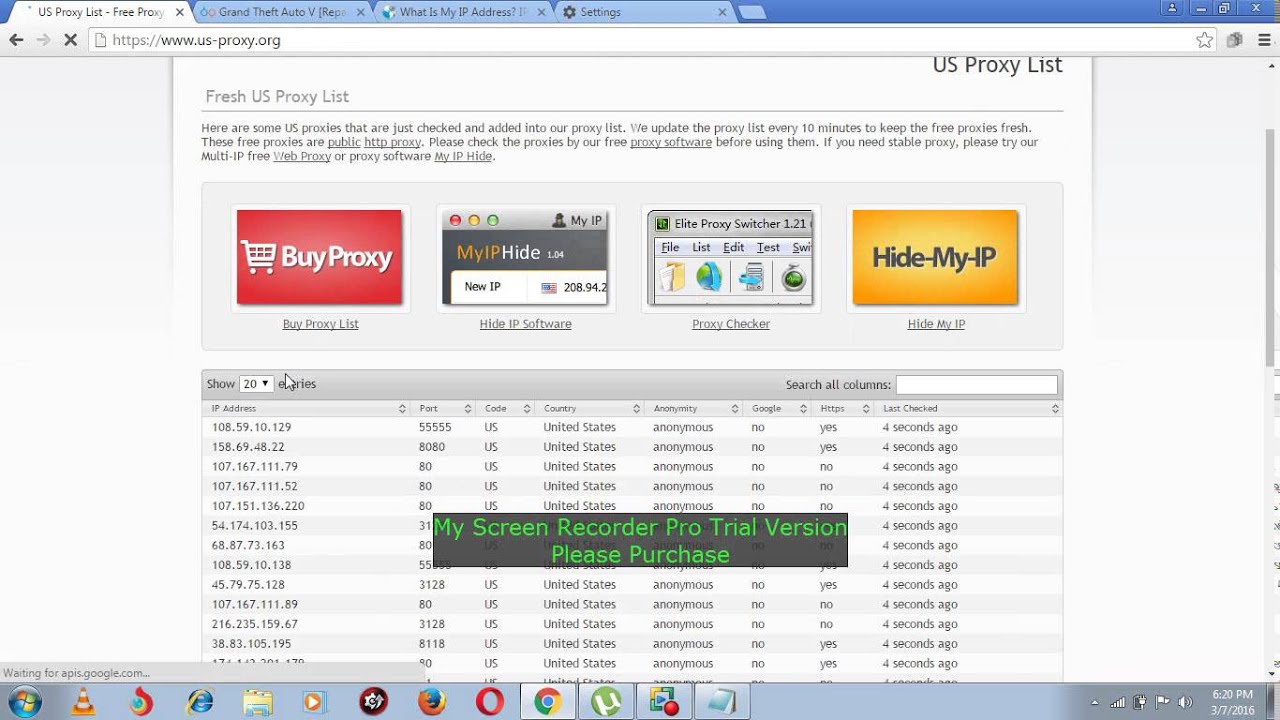
Task: Open the Windows Start menu
Action: pyautogui.click(x=26, y=702)
